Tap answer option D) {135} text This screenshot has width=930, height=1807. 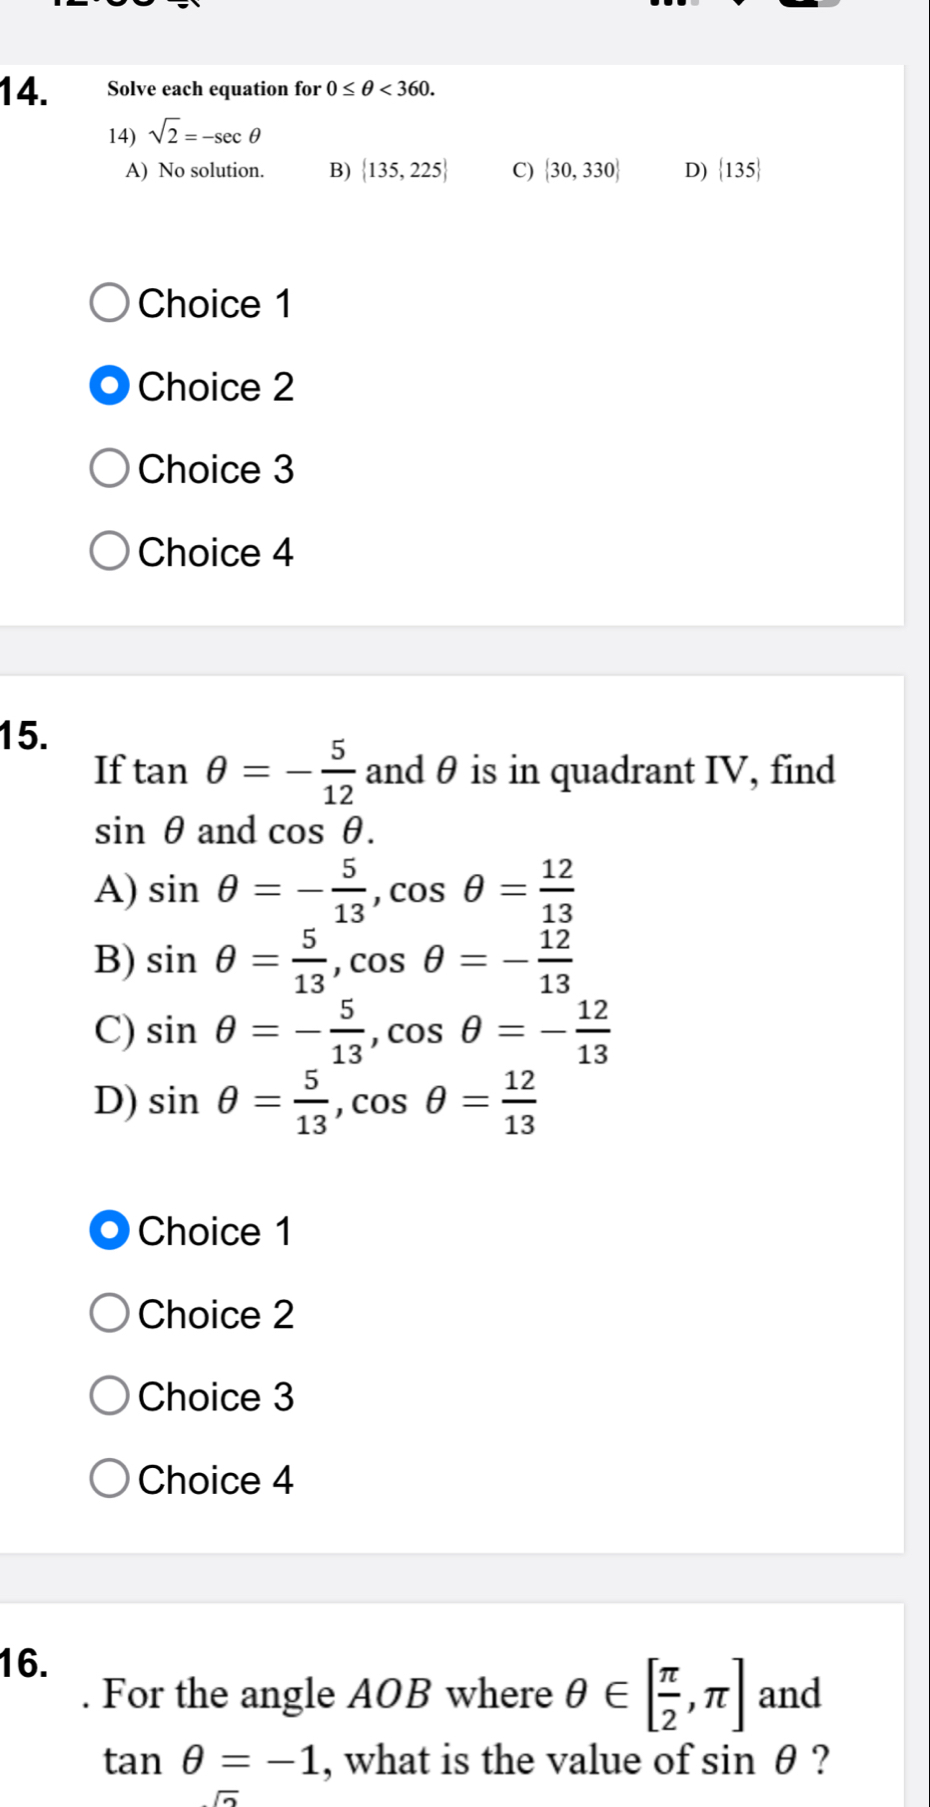pyautogui.click(x=724, y=170)
